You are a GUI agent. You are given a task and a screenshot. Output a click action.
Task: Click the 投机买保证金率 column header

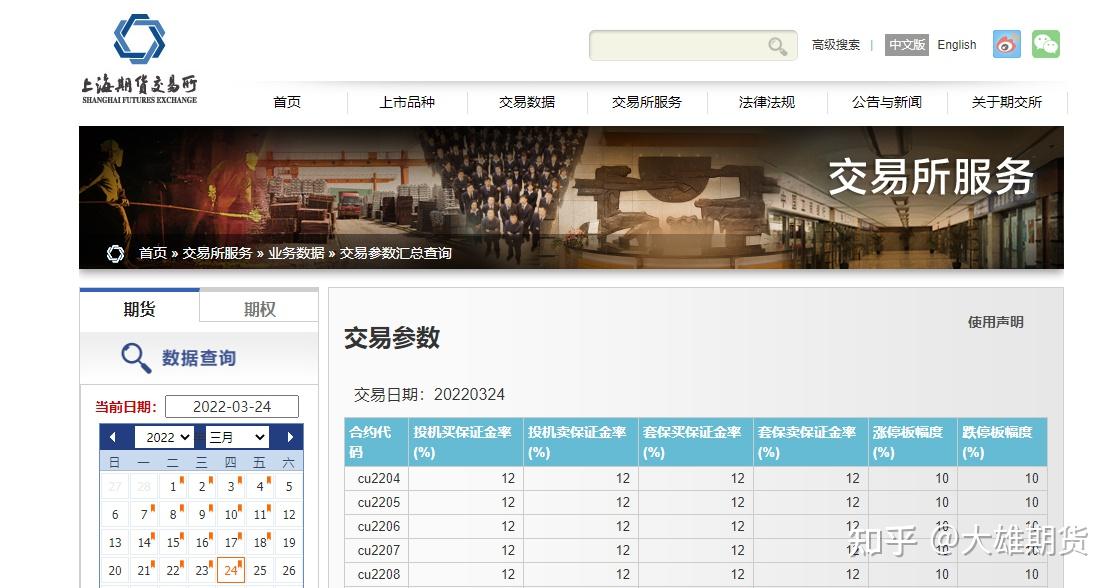466,442
